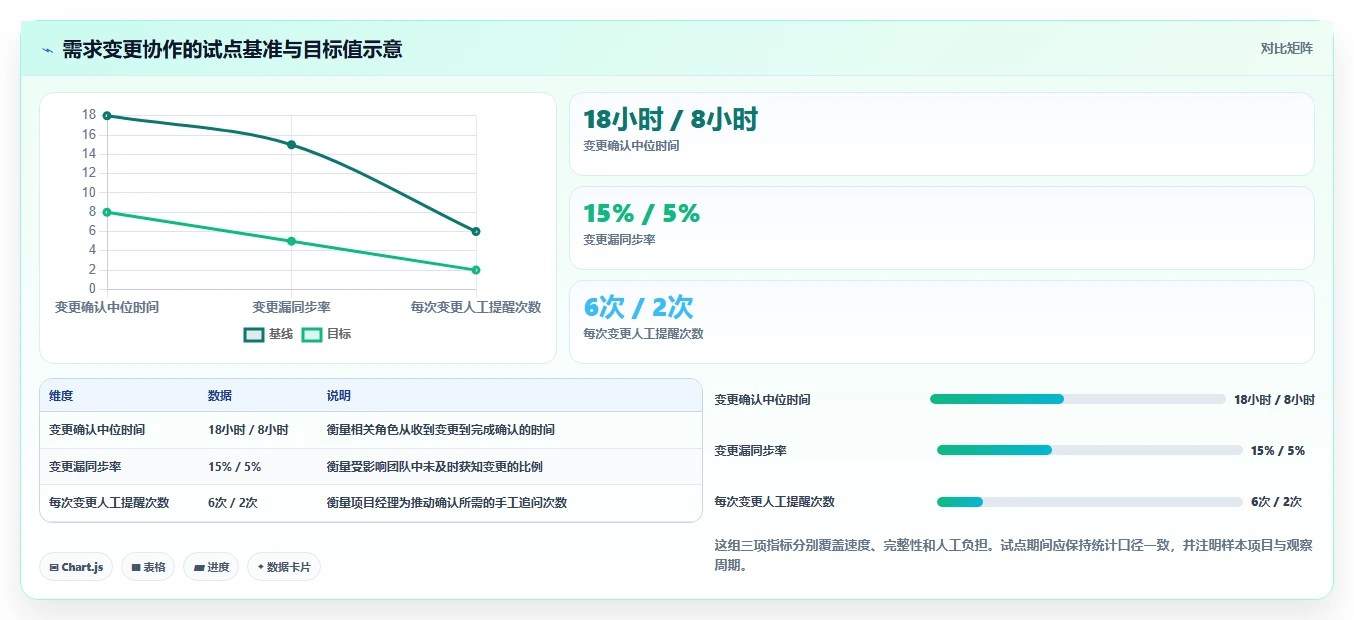Click the 变更确认中位时间 progress row label
This screenshot has height=620, width=1354.
click(762, 400)
